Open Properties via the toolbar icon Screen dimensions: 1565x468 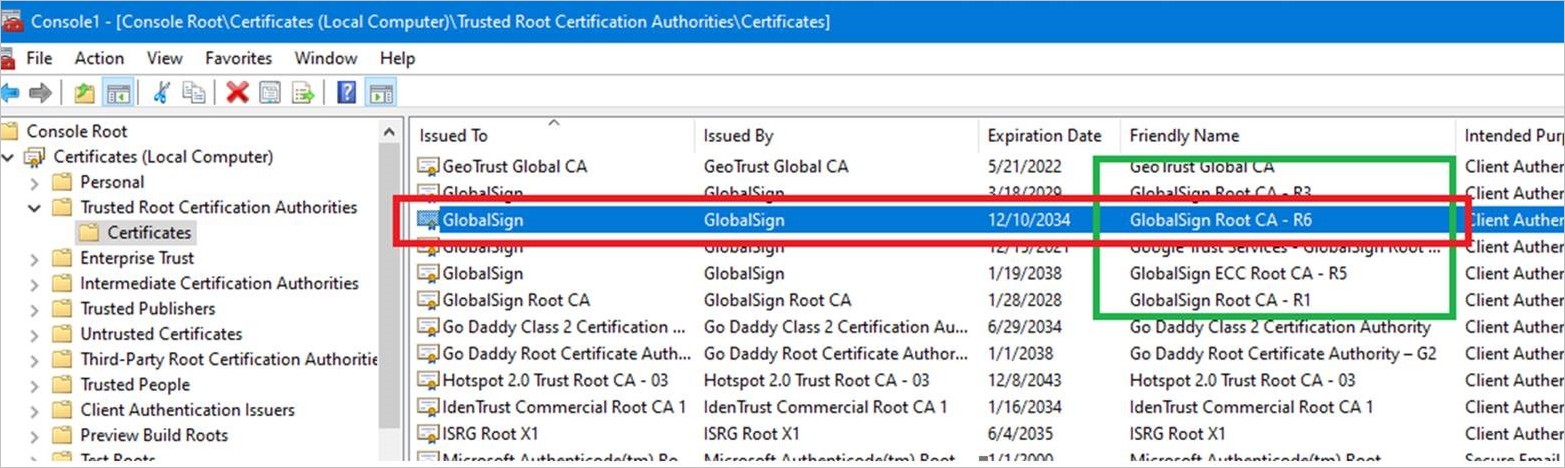pyautogui.click(x=270, y=93)
